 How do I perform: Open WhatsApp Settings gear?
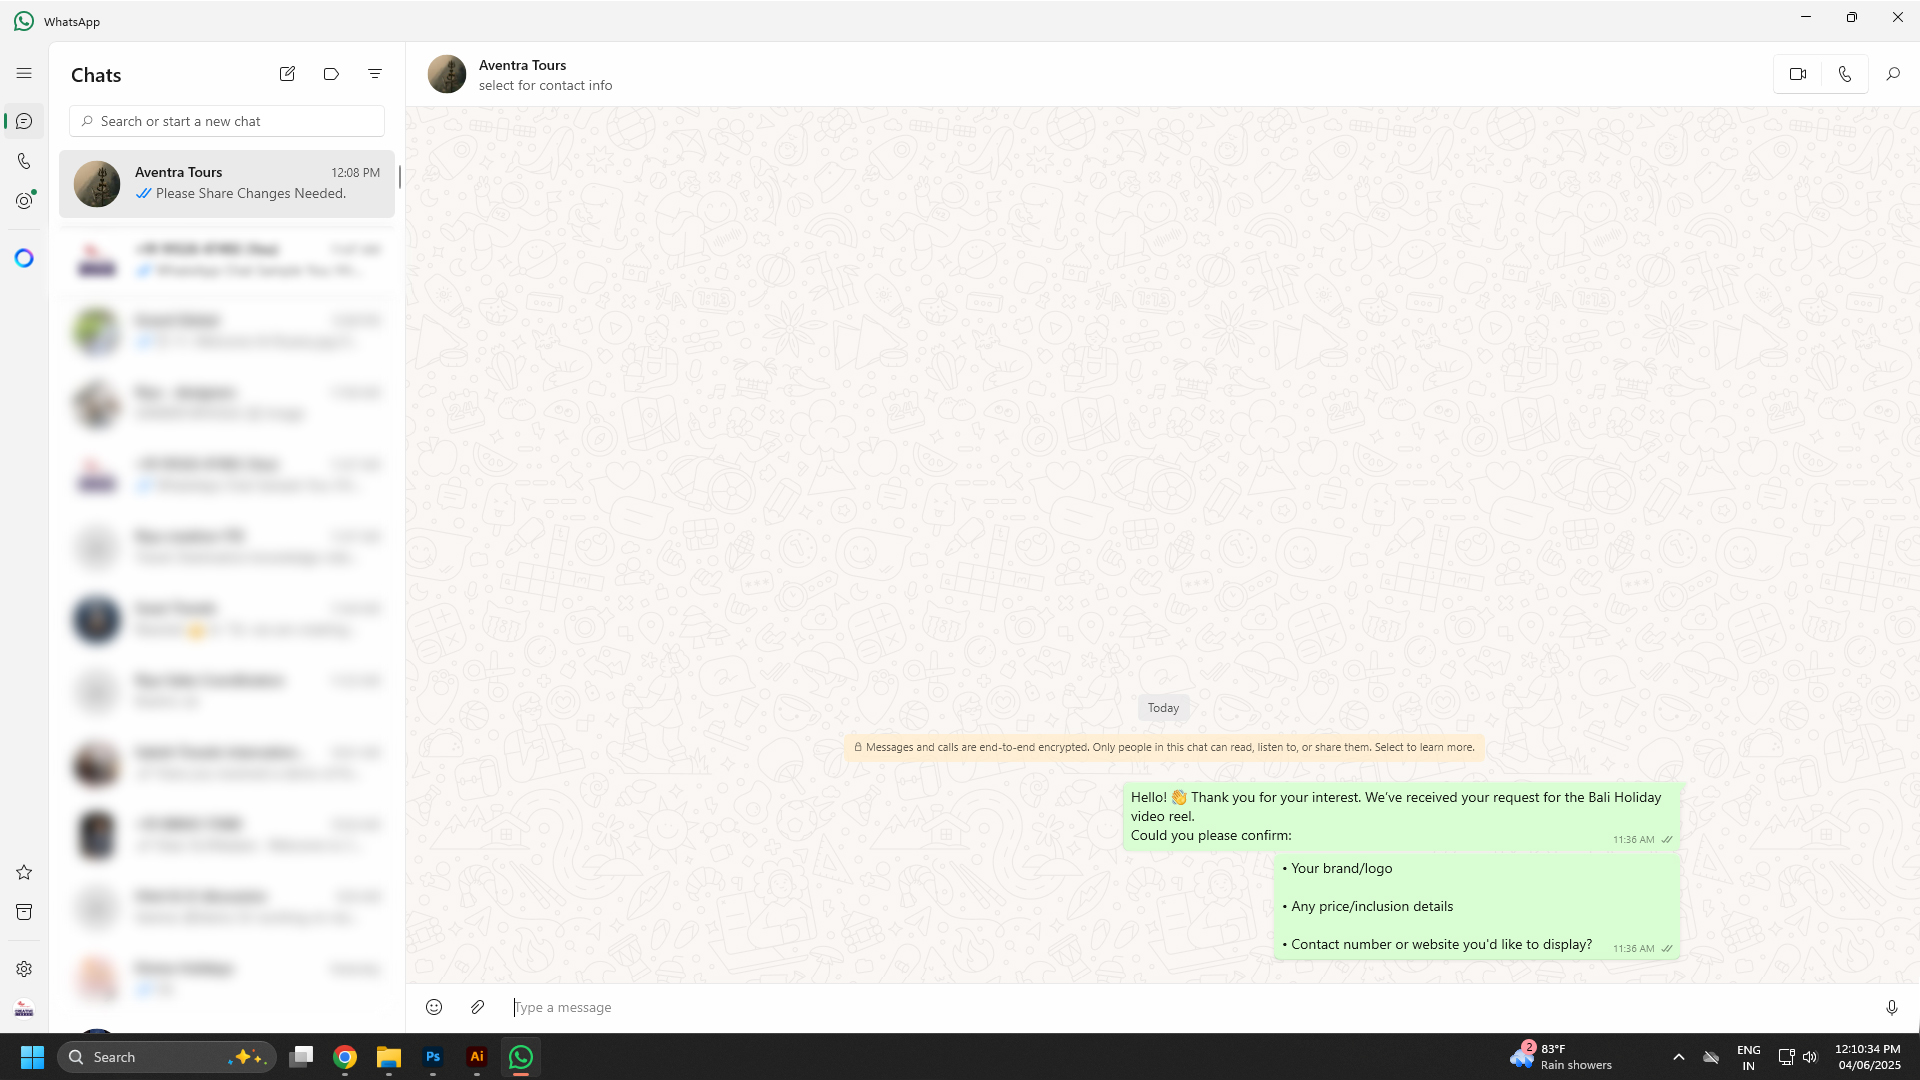coord(24,969)
